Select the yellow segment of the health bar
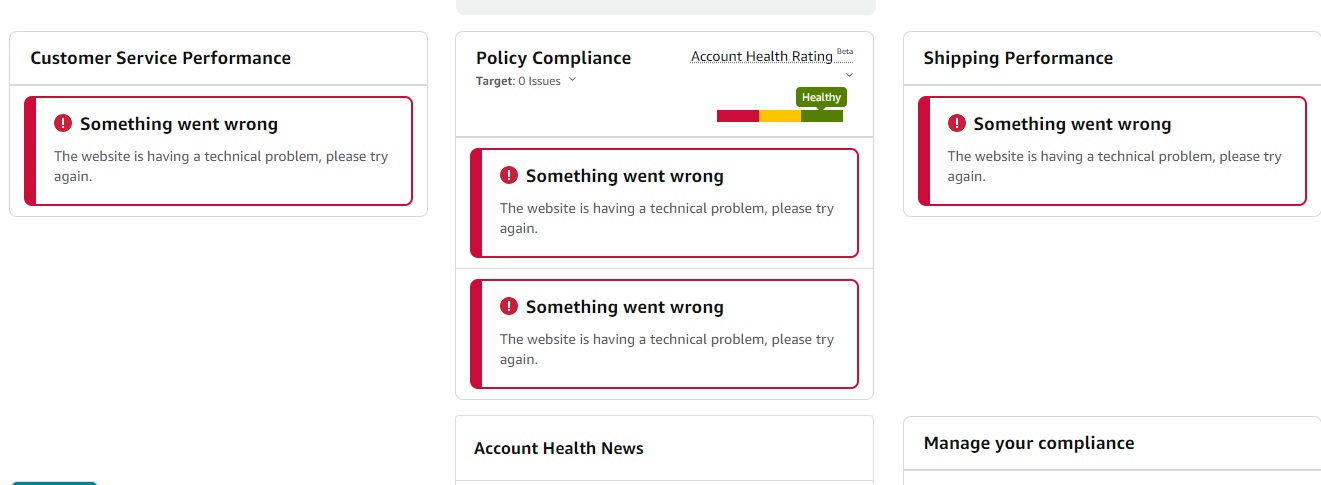1321x485 pixels. click(780, 116)
